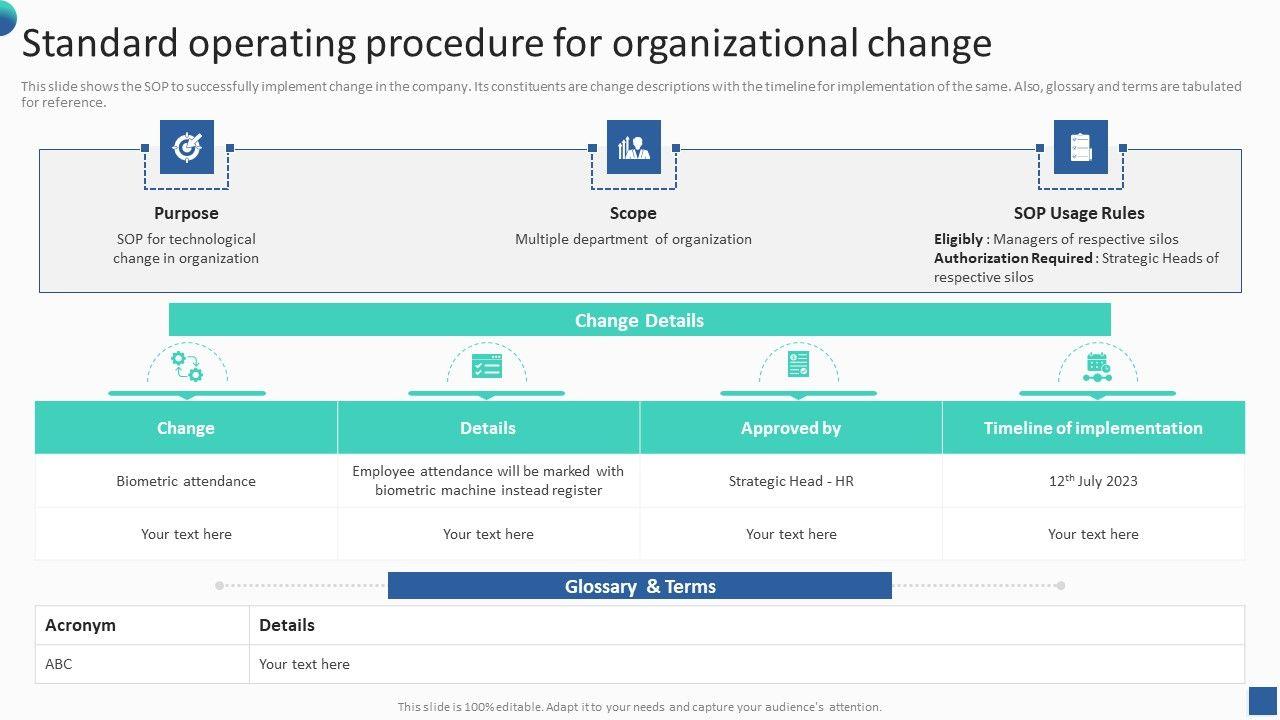Select the Strategic Head - HR cell
Image resolution: width=1280 pixels, height=720 pixels.
[x=791, y=481]
